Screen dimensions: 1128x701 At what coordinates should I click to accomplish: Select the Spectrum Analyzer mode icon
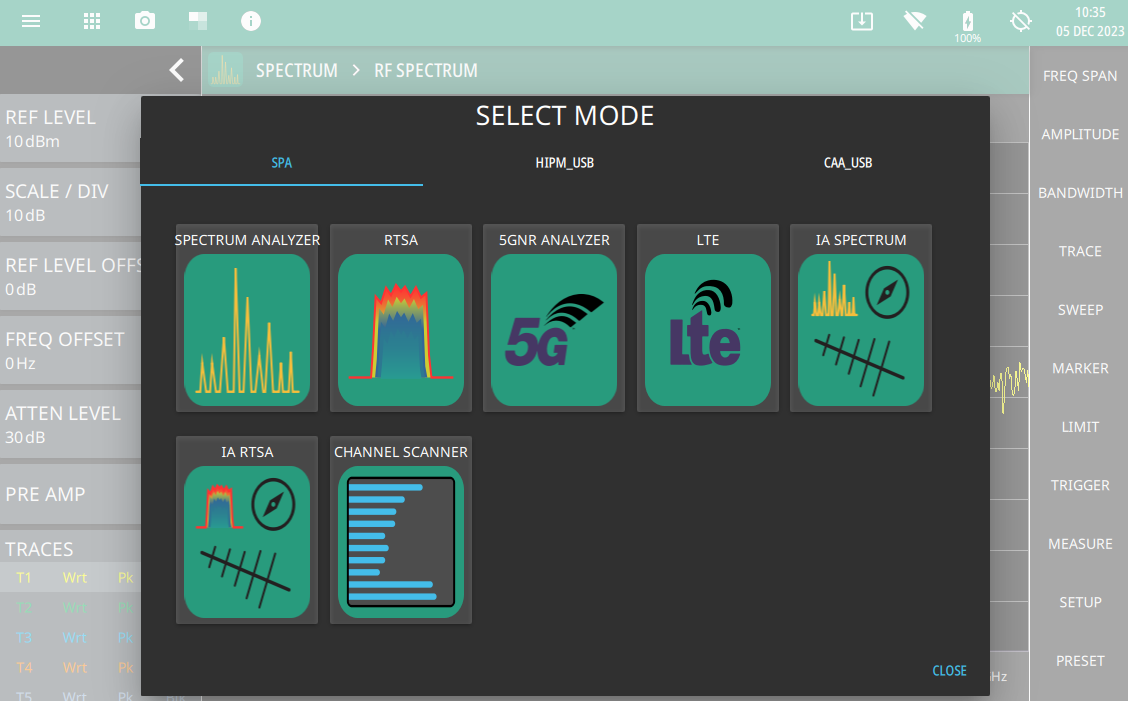point(247,330)
